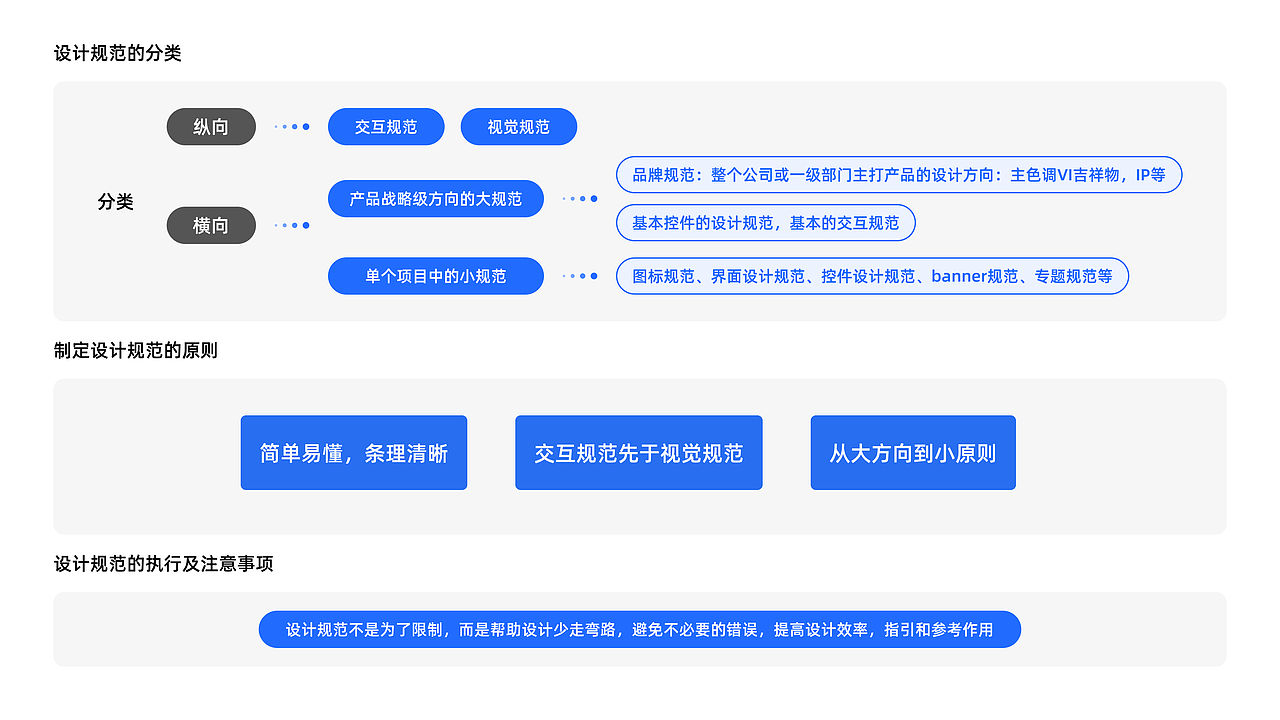Click the 交互规范先于视觉规范 blue box

pos(639,452)
